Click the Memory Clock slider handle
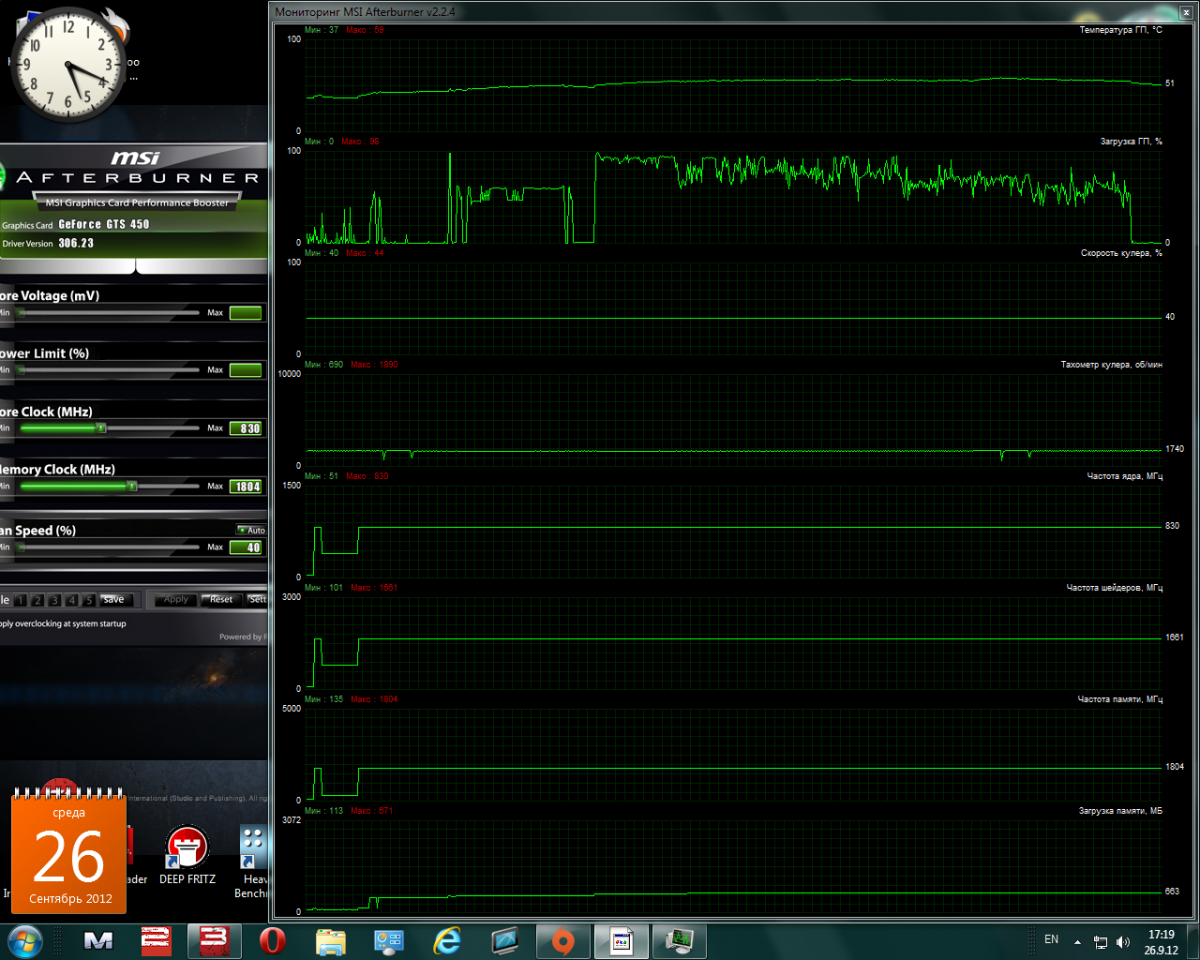Image resolution: width=1200 pixels, height=960 pixels. pyautogui.click(x=132, y=487)
